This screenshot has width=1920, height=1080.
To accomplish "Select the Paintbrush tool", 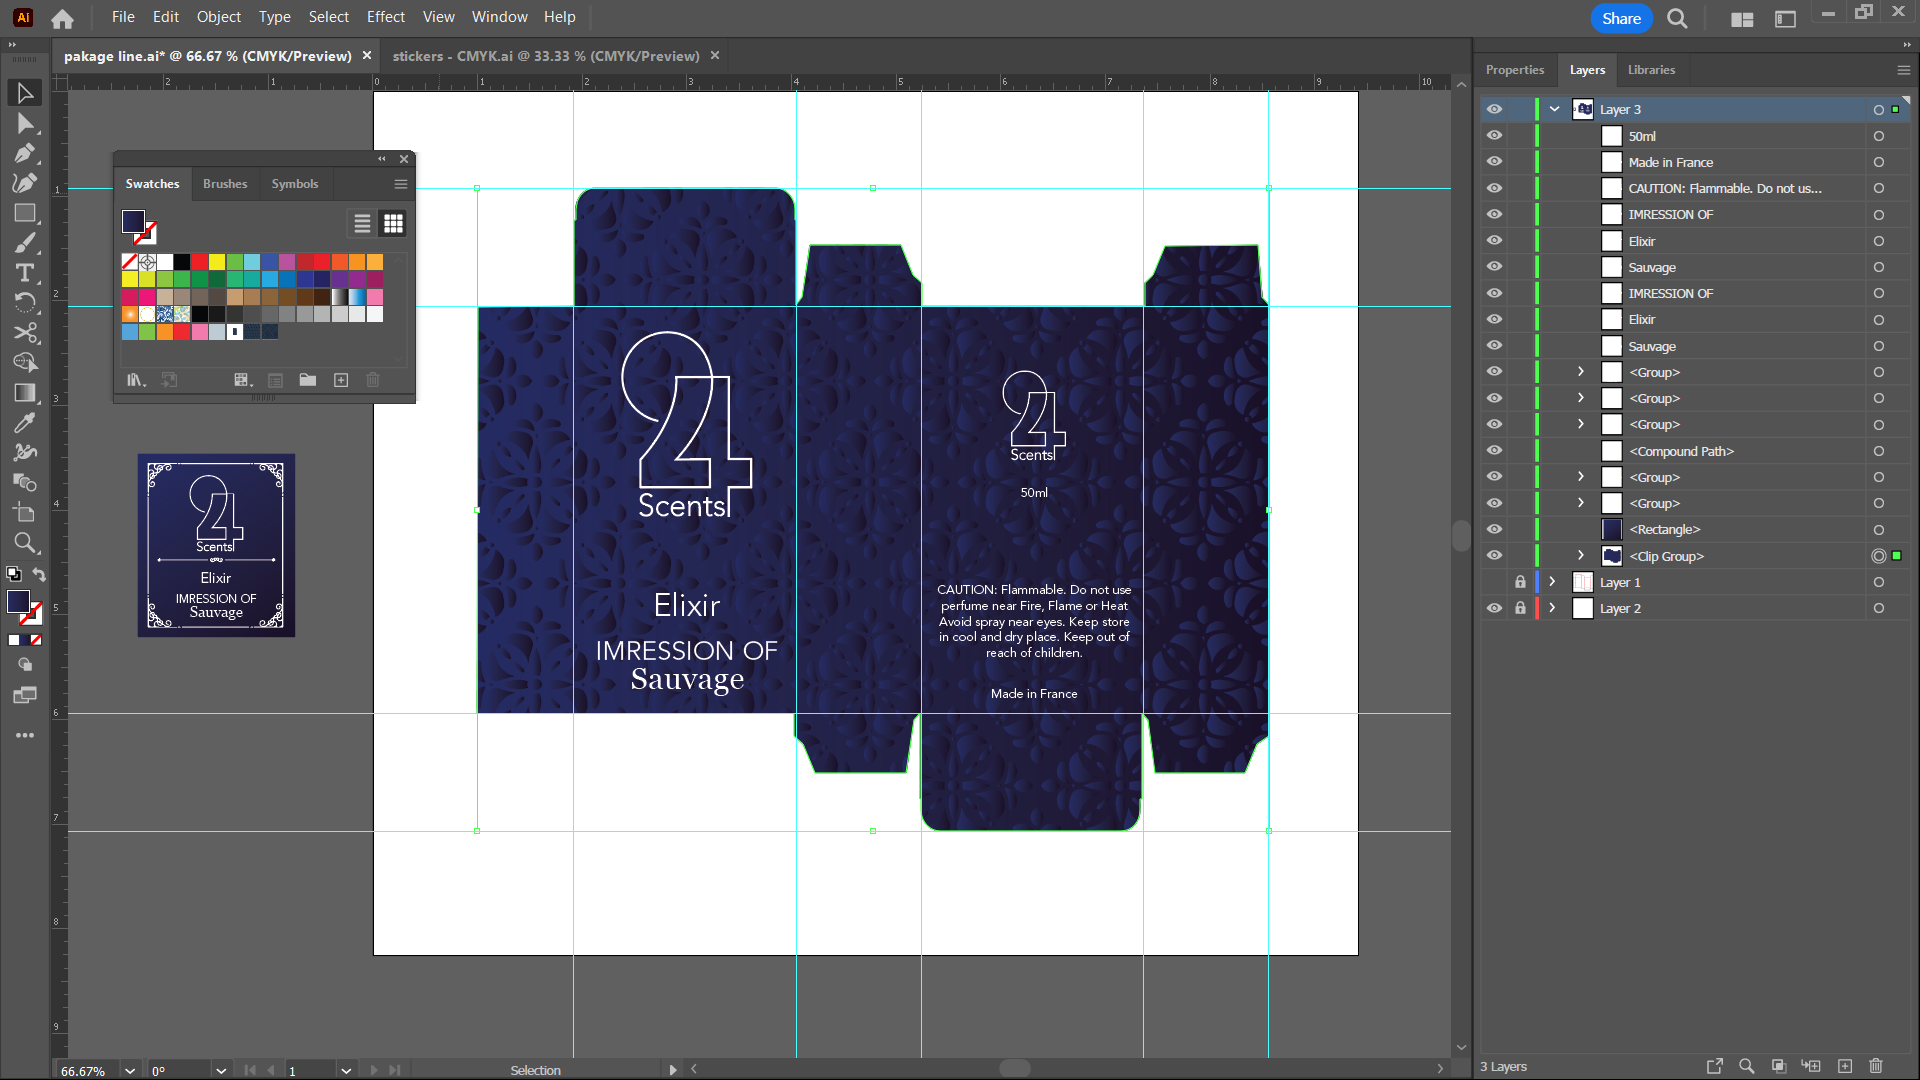I will [x=25, y=243].
